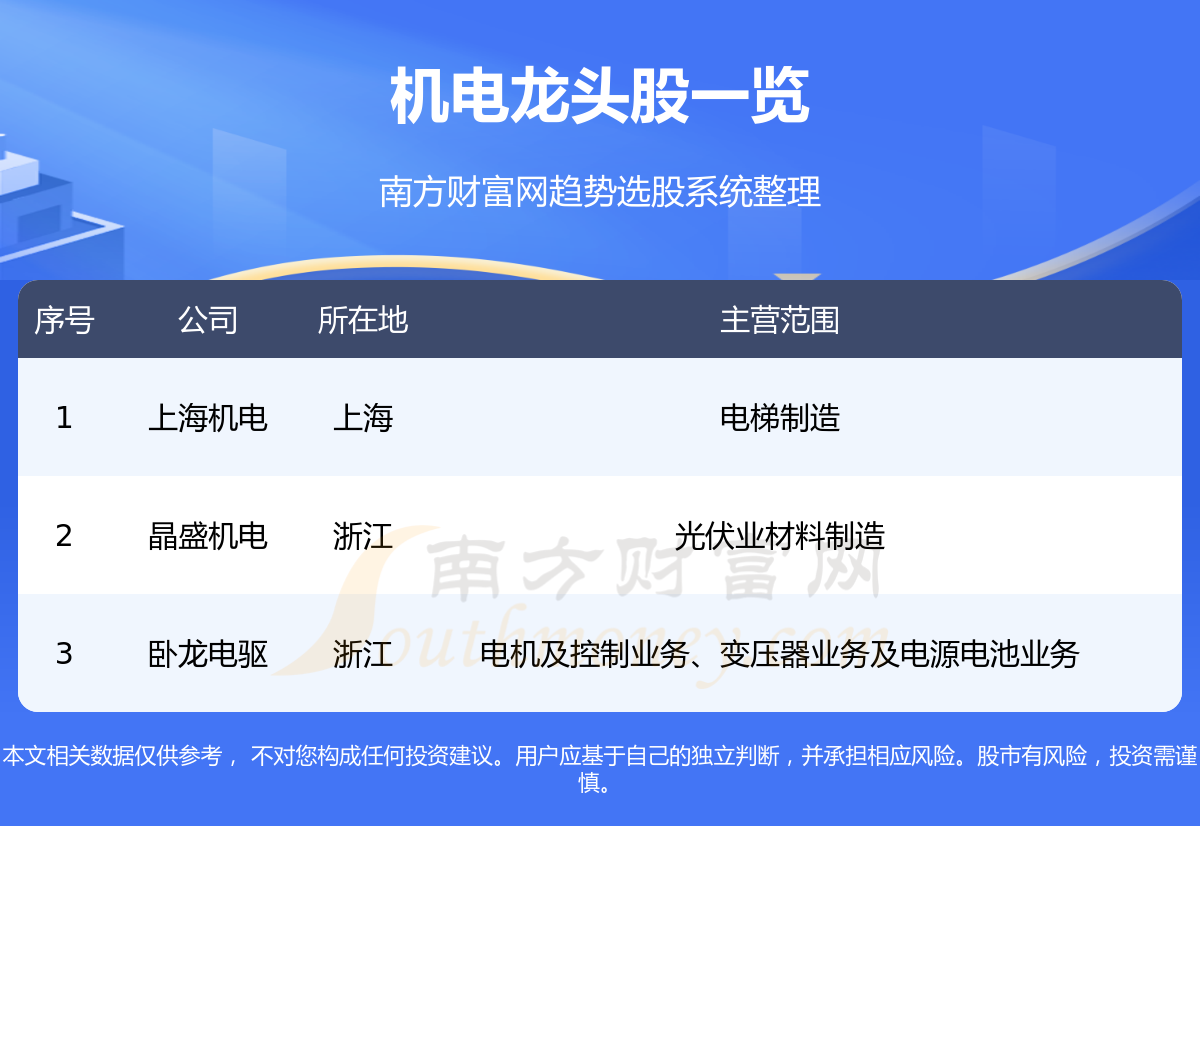Viewport: 1200px width, 1050px height.
Task: Click scope 电机及控制业务、变压器业务及电源电池业务
Action: click(x=780, y=653)
